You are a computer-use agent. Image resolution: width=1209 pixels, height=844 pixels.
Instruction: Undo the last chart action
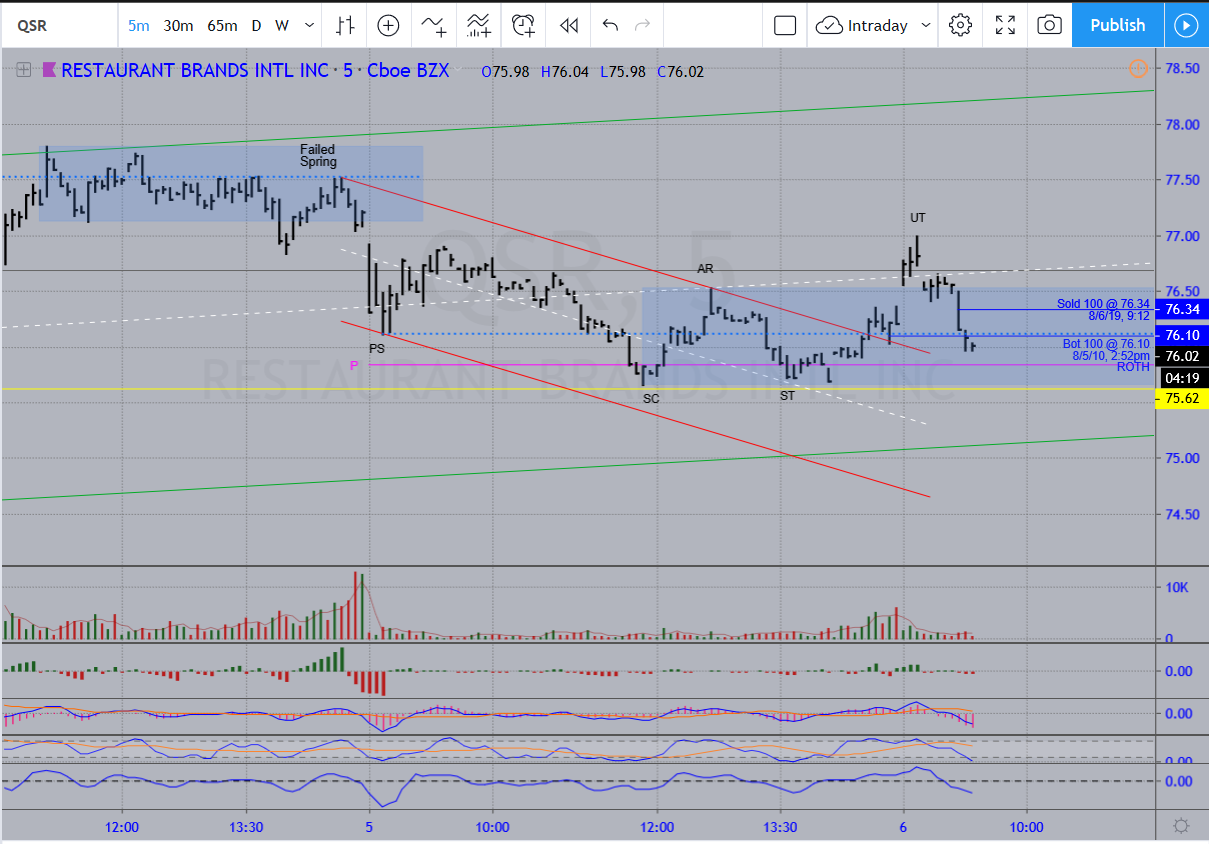611,25
